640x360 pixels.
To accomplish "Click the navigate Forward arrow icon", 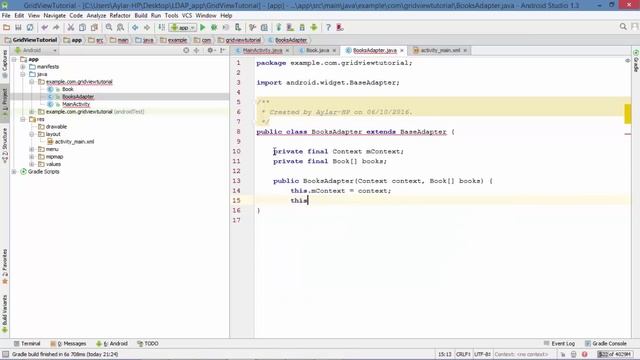I will [x=147, y=27].
